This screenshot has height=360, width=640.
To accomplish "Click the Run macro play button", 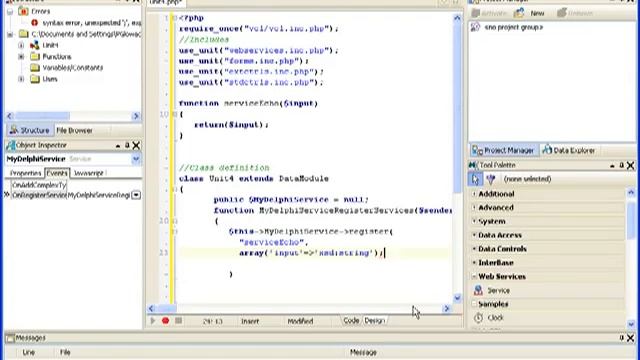I will click(153, 321).
